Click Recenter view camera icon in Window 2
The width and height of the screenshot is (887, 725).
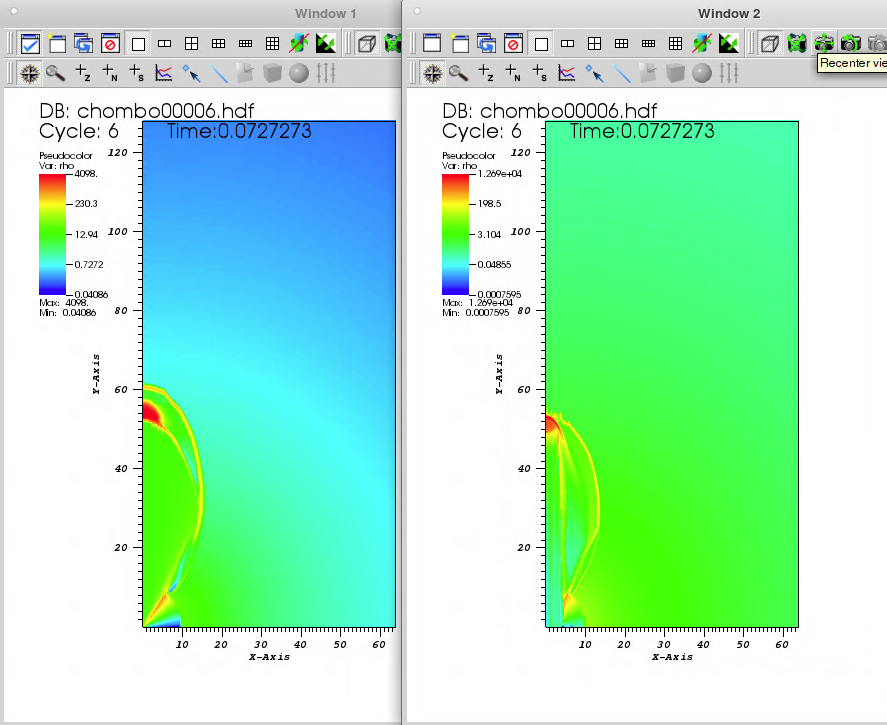pyautogui.click(x=823, y=43)
